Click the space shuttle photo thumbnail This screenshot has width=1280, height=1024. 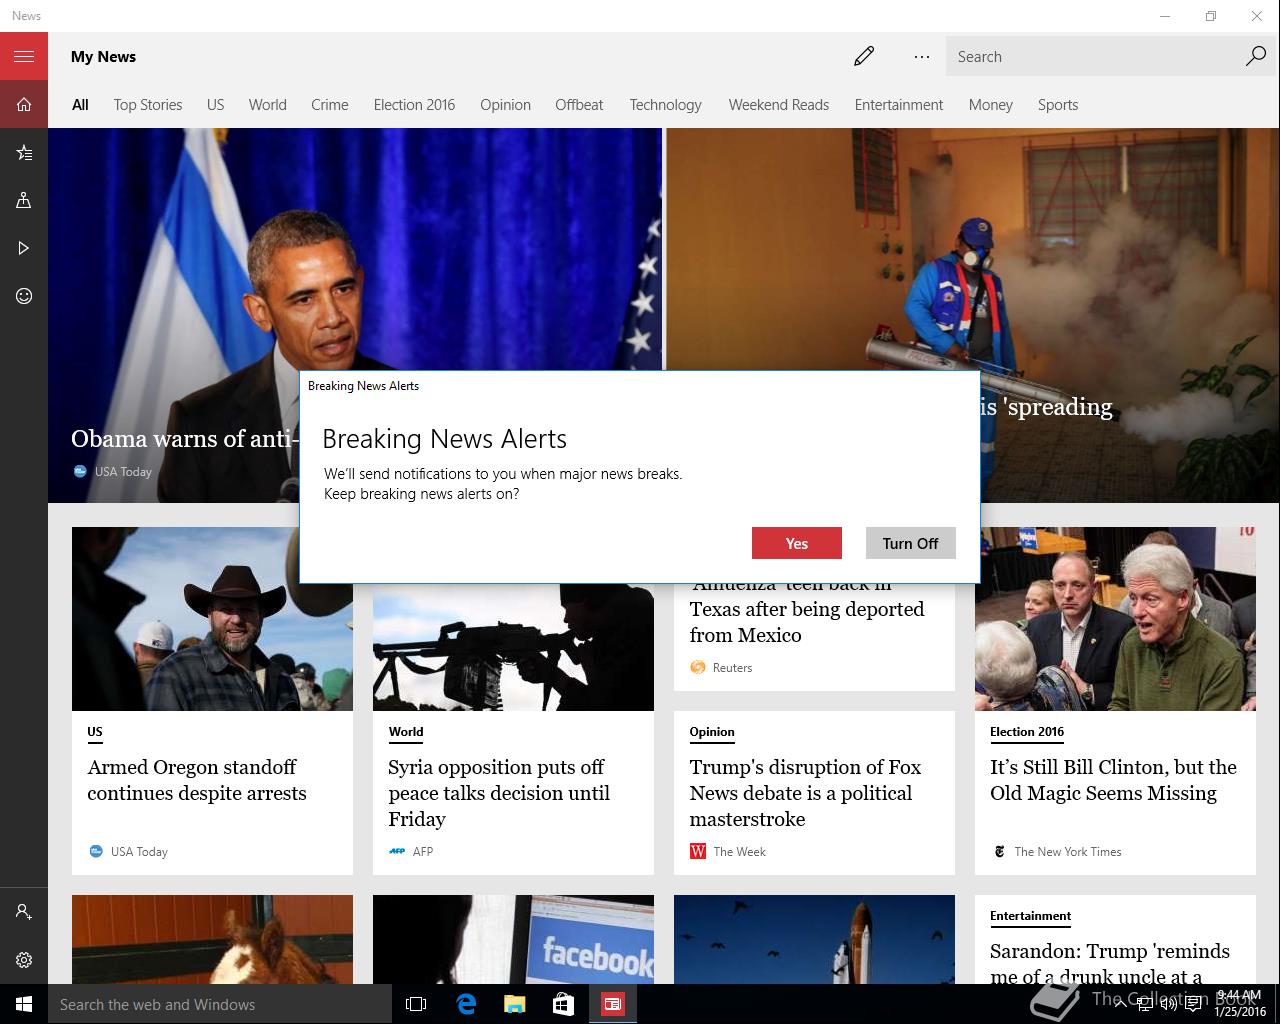[x=814, y=939]
